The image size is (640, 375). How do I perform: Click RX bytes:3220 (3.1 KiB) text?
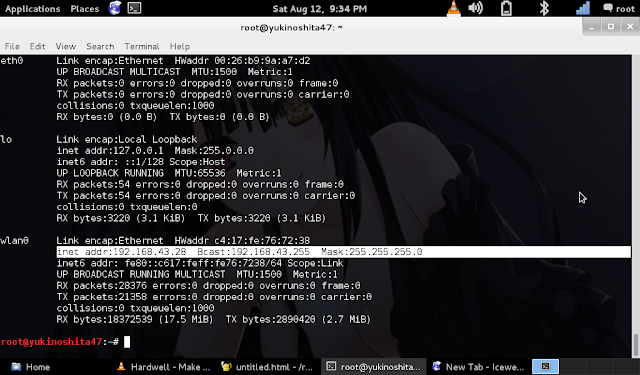120,218
